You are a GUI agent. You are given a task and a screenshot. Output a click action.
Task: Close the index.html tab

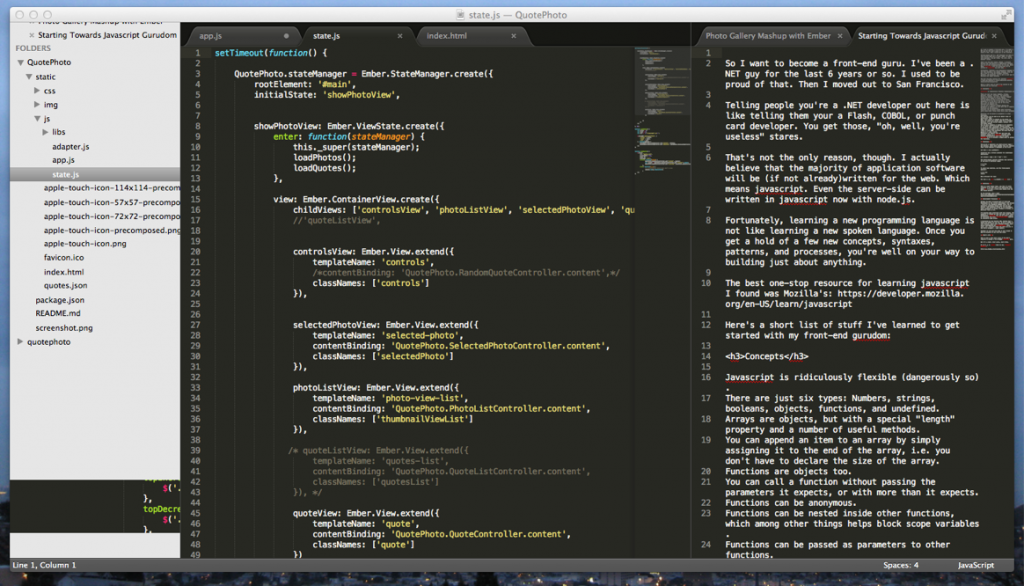[512, 36]
